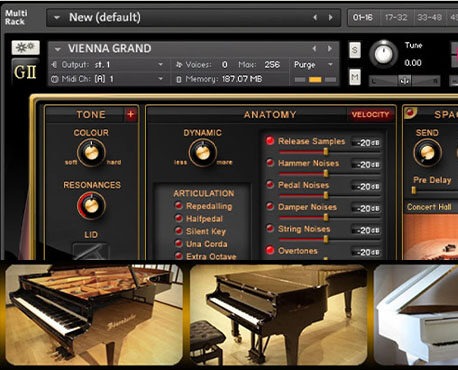458x370 pixels.
Task: Switch to rack page 17-32
Action: [396, 17]
